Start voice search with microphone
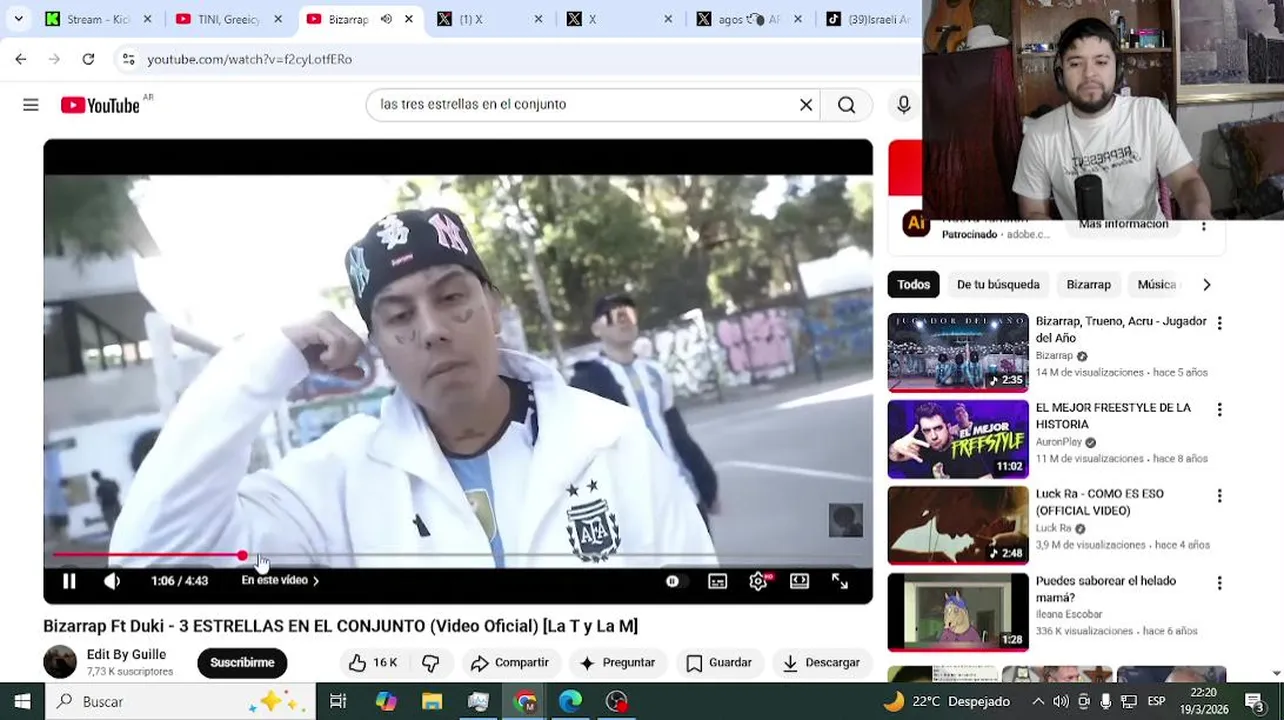The height and width of the screenshot is (720, 1284). [x=904, y=105]
